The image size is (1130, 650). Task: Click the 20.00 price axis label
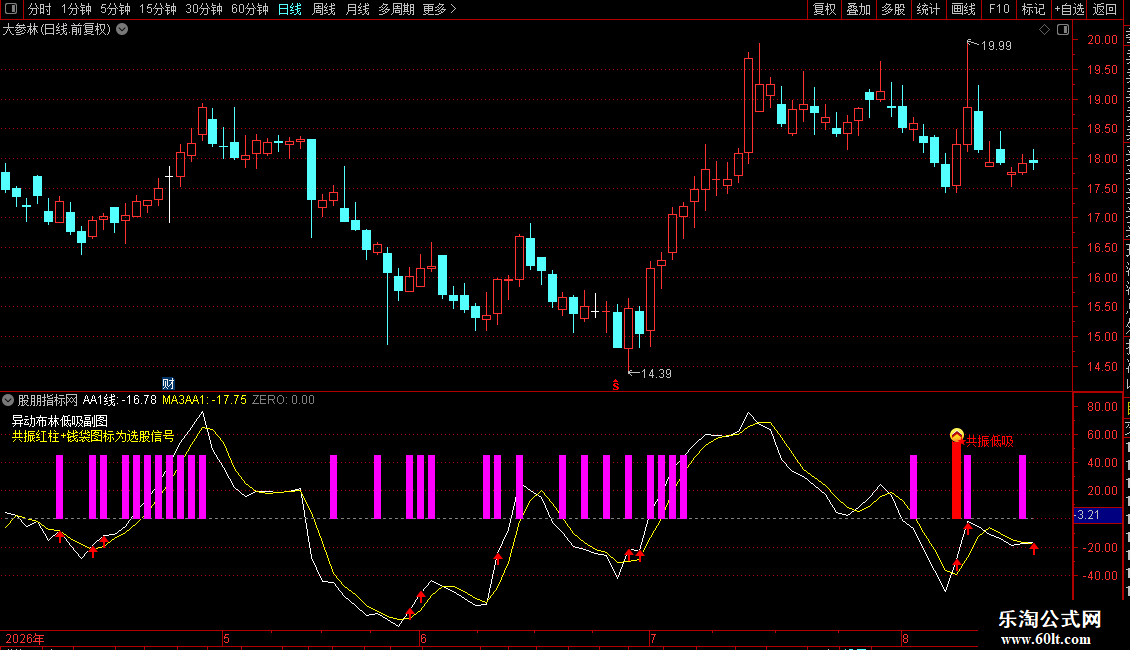tap(1102, 40)
